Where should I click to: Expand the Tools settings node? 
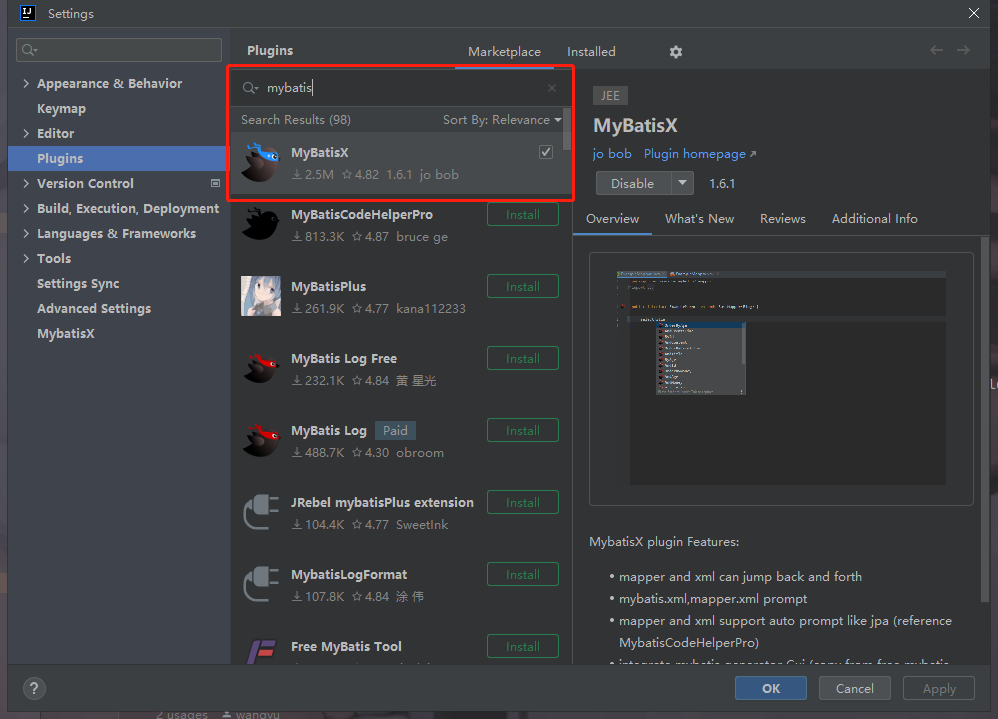click(26, 258)
